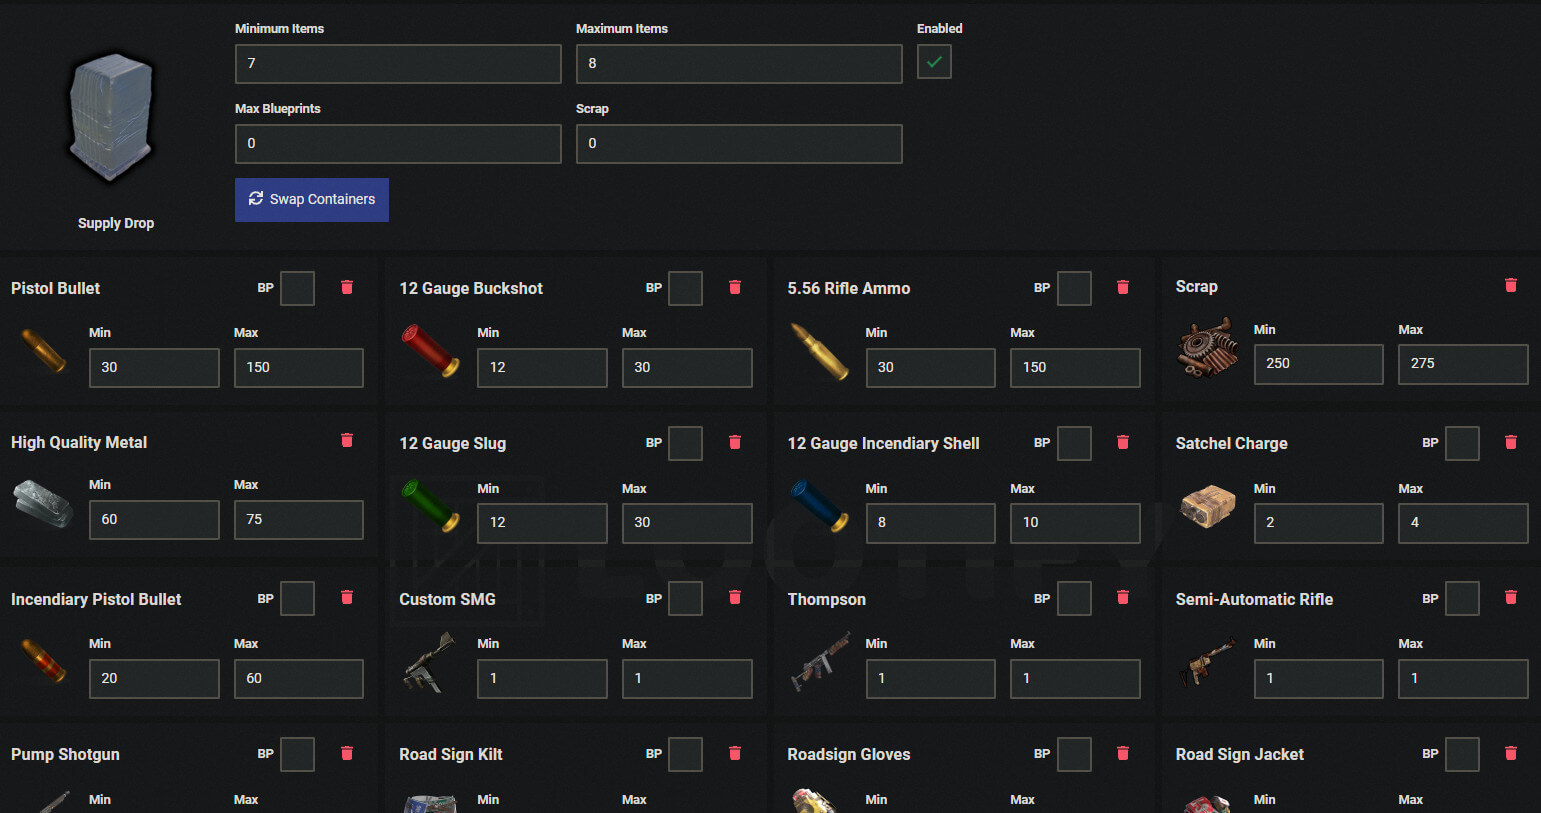This screenshot has height=813, width=1541.
Task: Toggle the BP checkbox for Pistol Bullet
Action: pyautogui.click(x=297, y=288)
